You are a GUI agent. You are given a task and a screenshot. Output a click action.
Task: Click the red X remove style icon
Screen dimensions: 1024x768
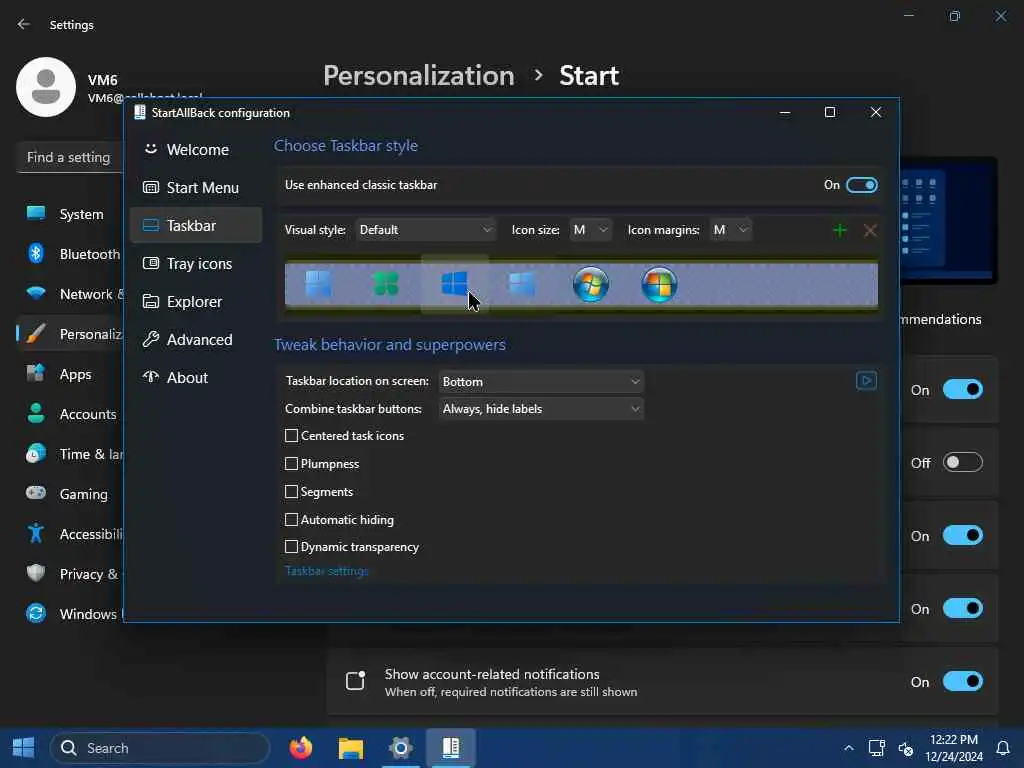870,230
